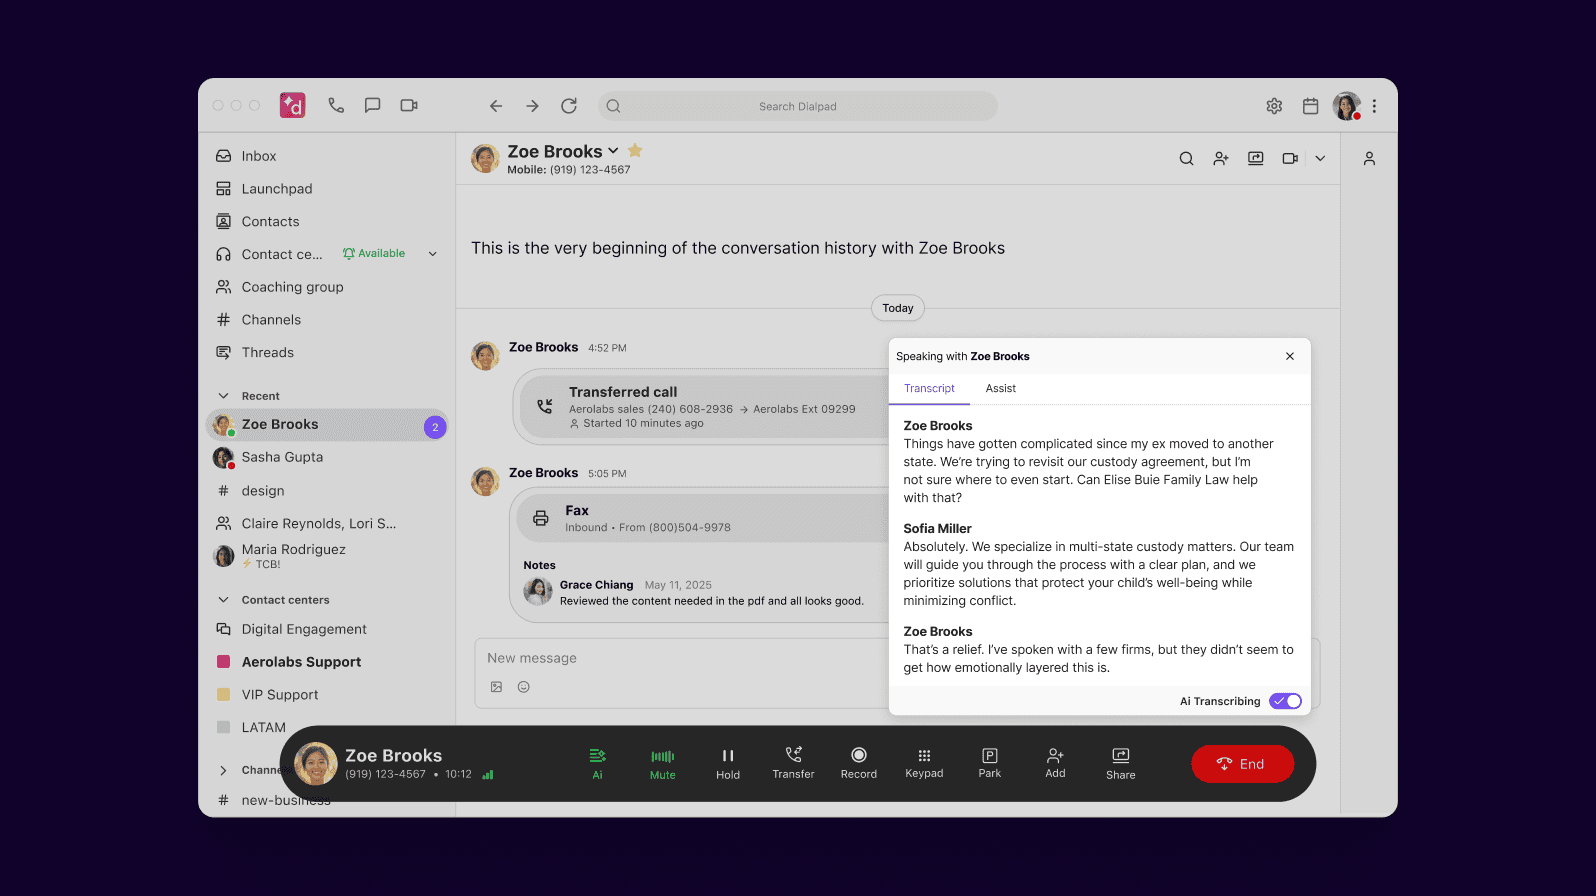This screenshot has height=896, width=1596.
Task: Click the refresh icon beside the search bar
Action: tap(569, 106)
